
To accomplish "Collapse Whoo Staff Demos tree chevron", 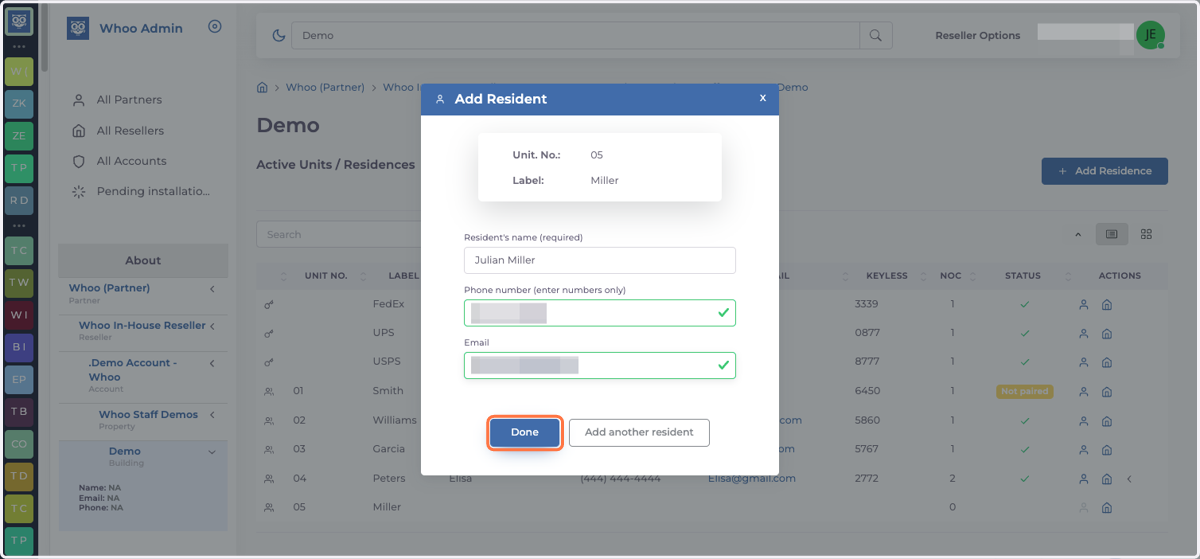I will click(x=212, y=415).
